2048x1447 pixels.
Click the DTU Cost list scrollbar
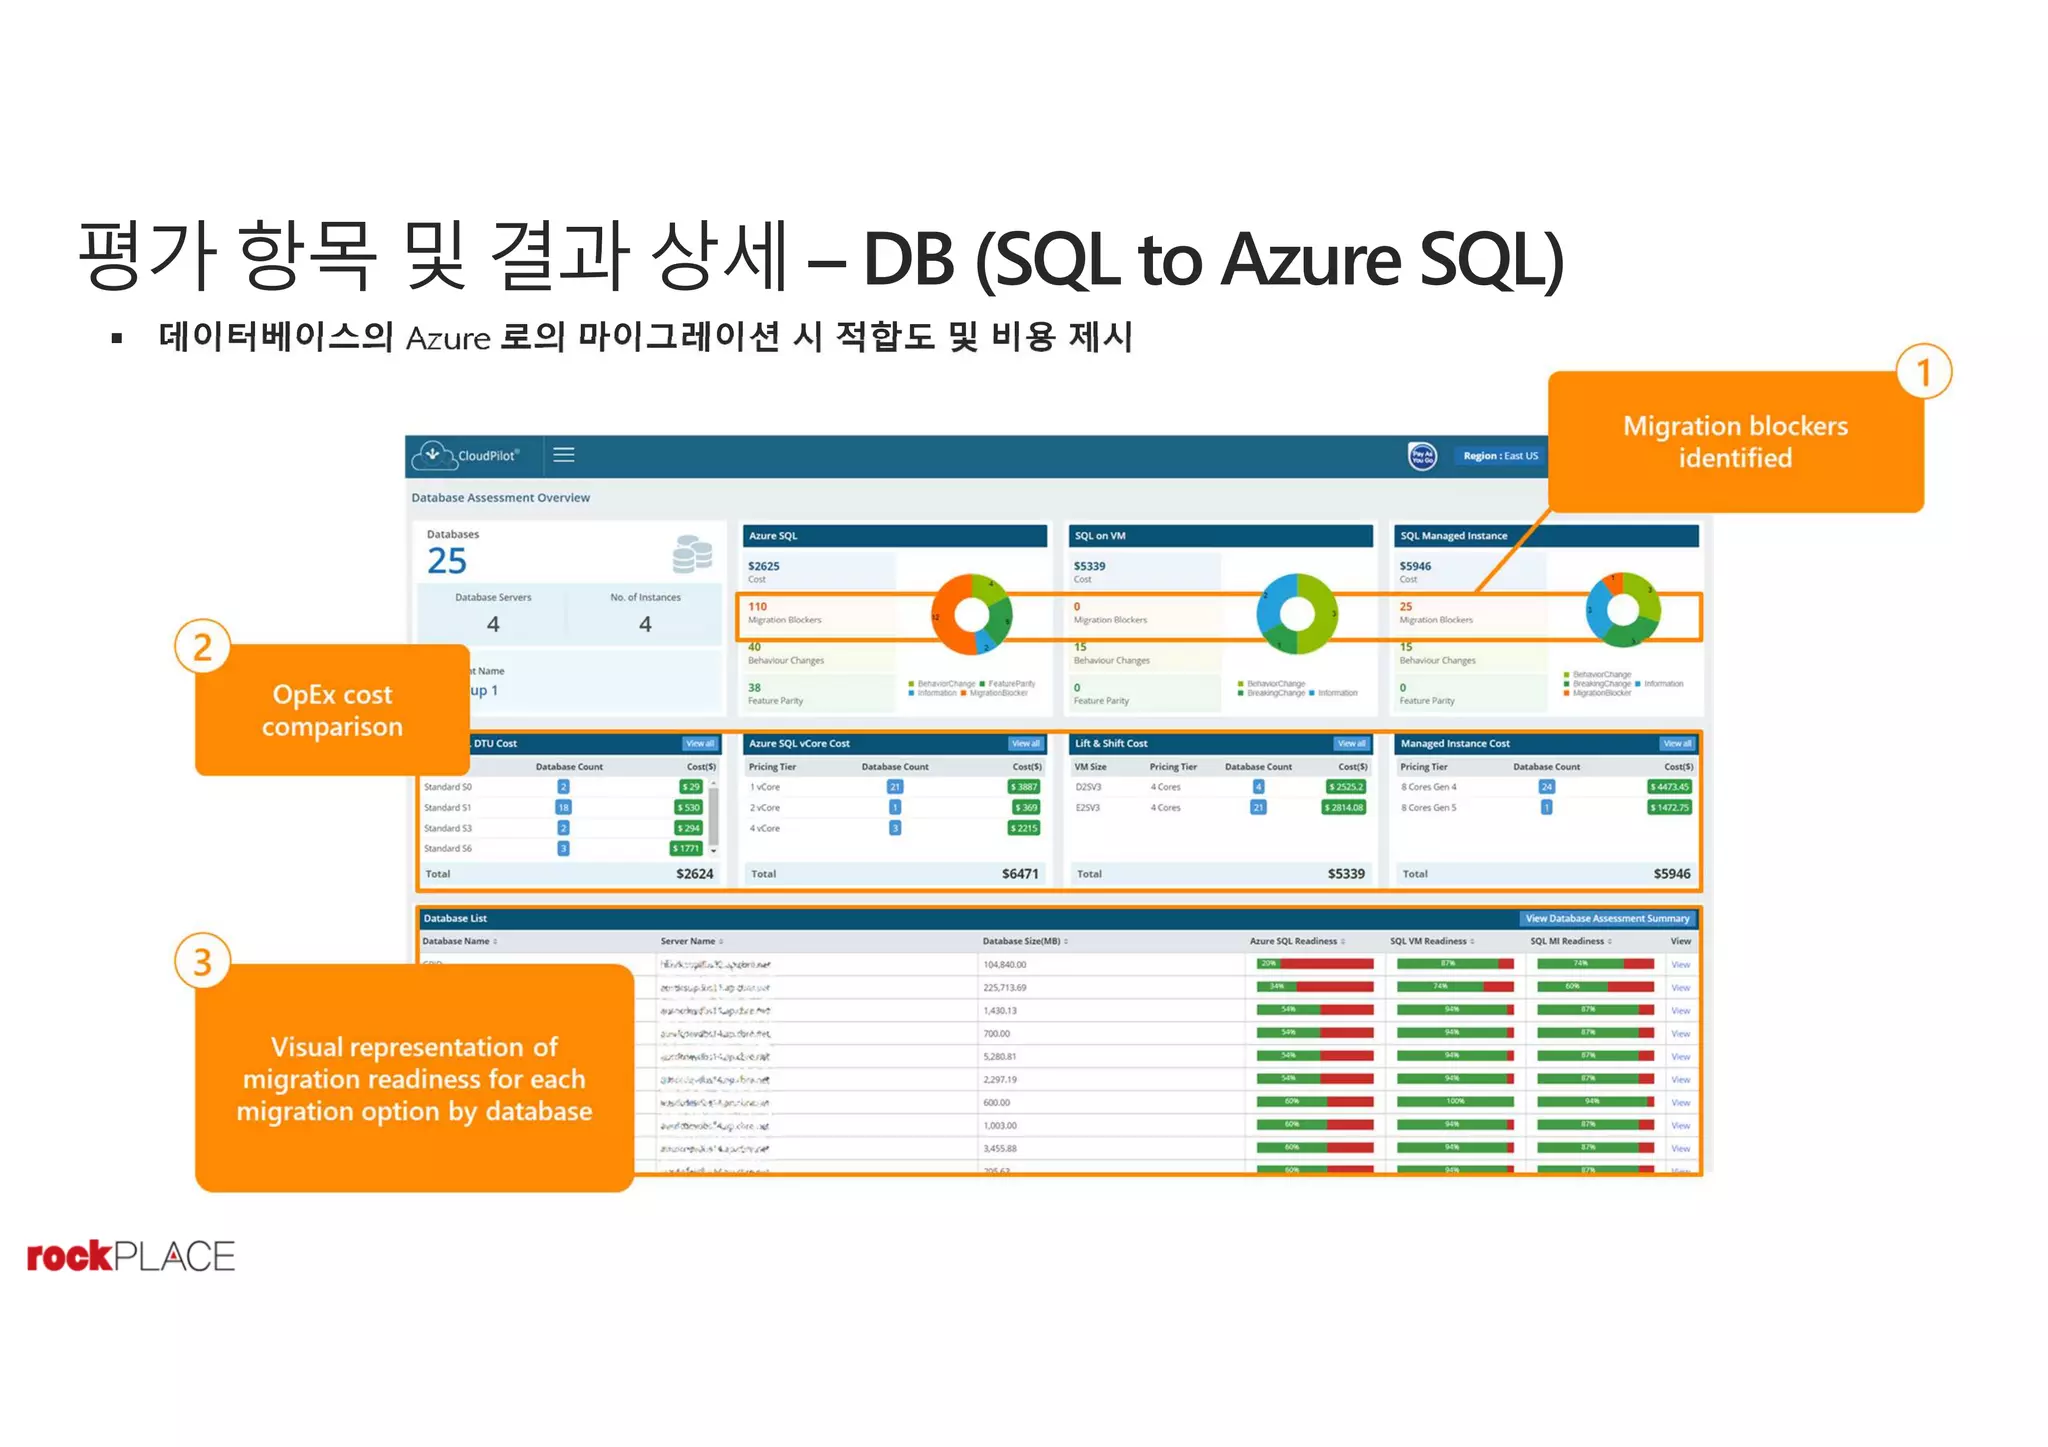[x=713, y=818]
